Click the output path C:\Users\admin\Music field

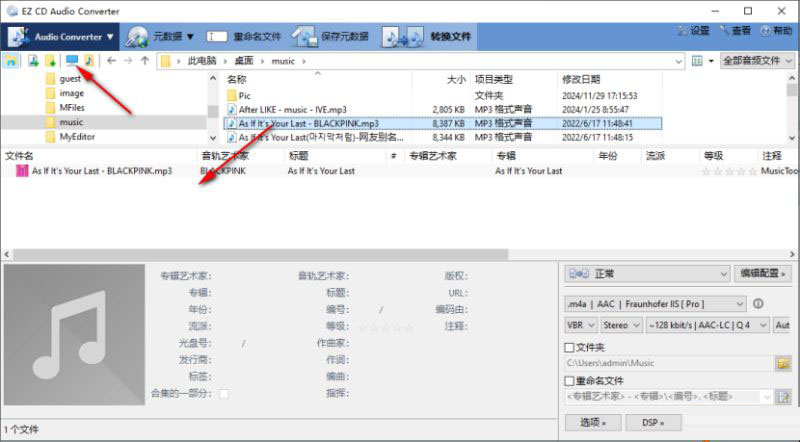click(669, 363)
